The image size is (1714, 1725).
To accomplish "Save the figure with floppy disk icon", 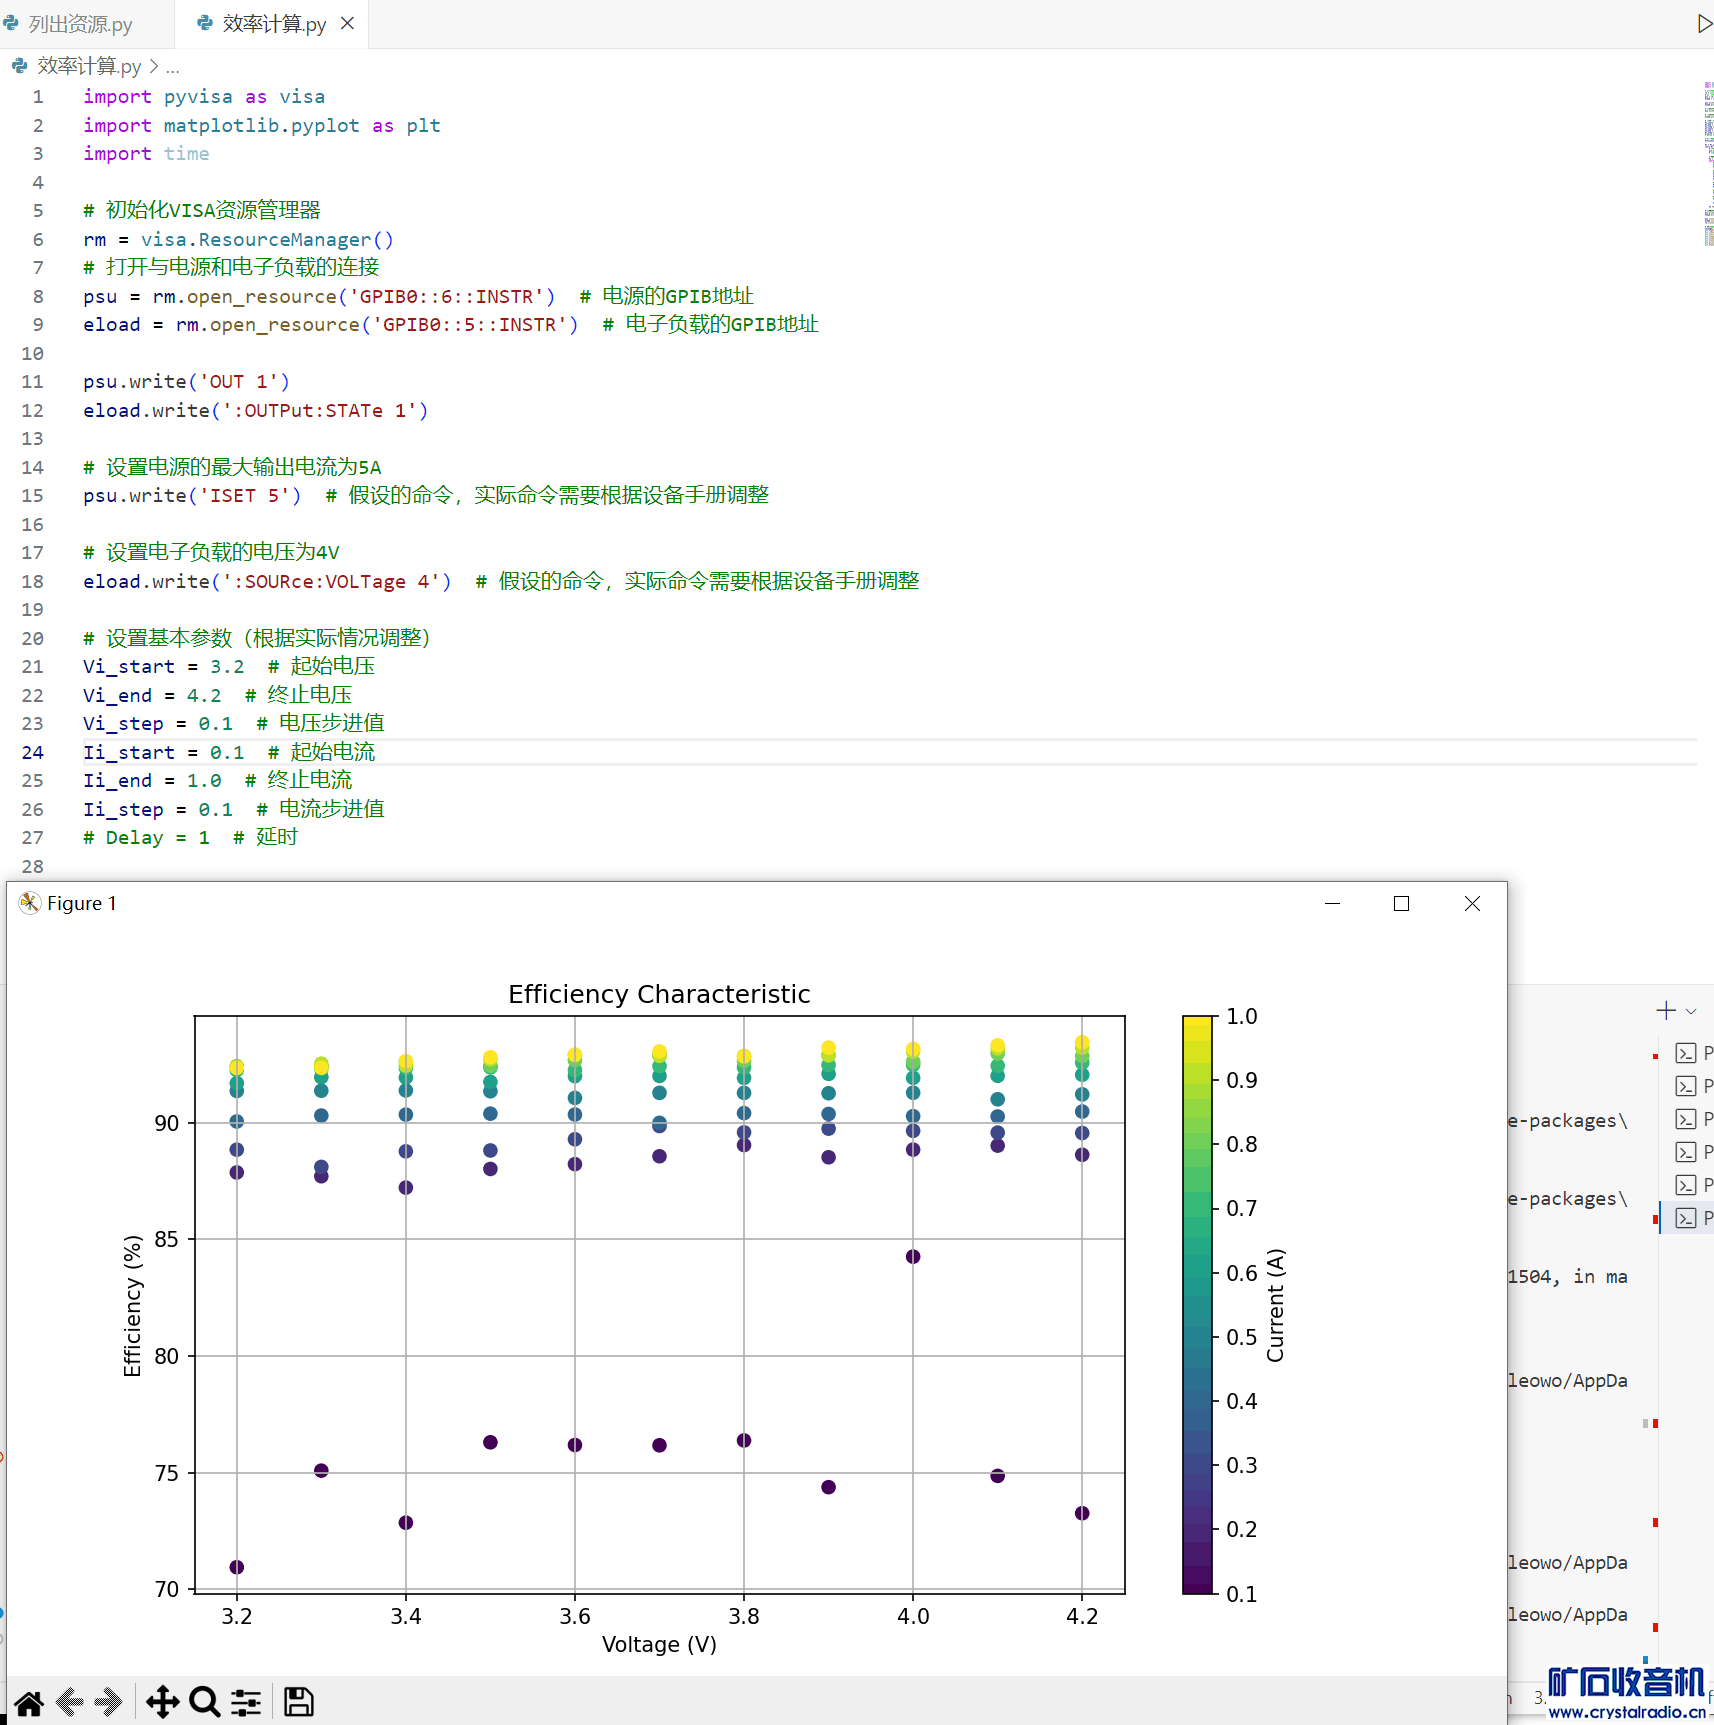I will [x=298, y=1702].
